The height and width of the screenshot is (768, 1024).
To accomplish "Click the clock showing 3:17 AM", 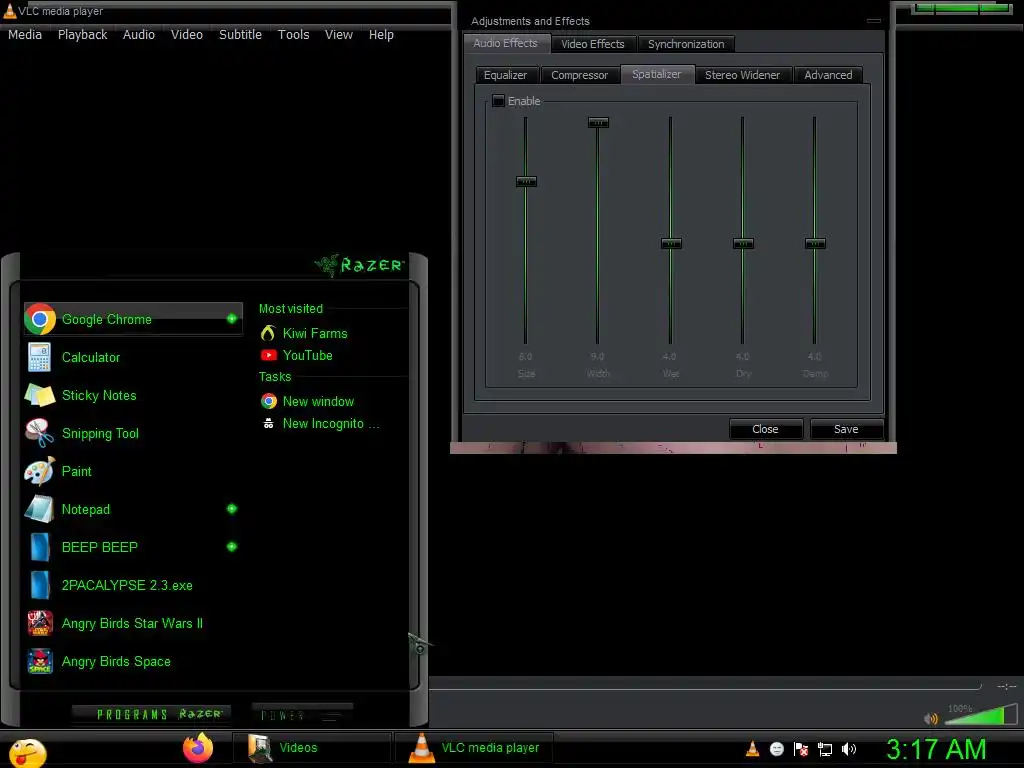I will click(936, 749).
